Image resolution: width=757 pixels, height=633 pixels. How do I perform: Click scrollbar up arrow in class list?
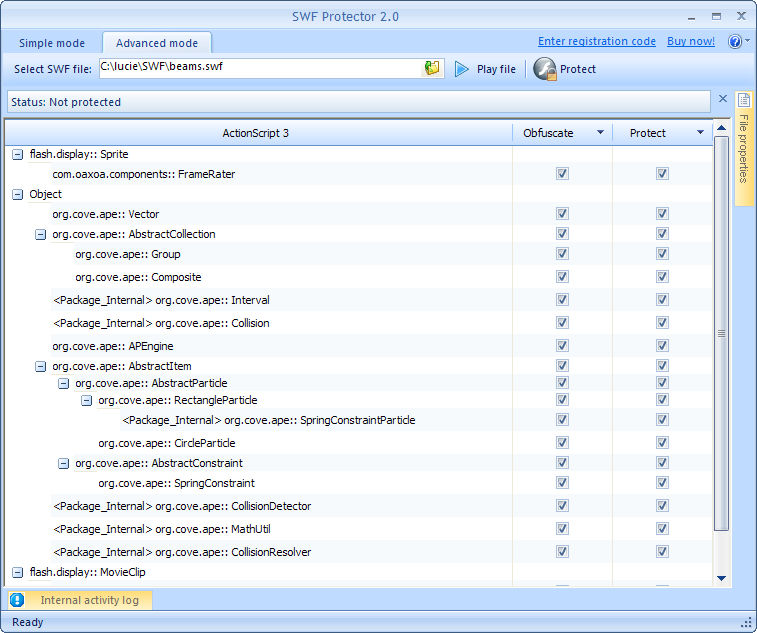coord(721,128)
